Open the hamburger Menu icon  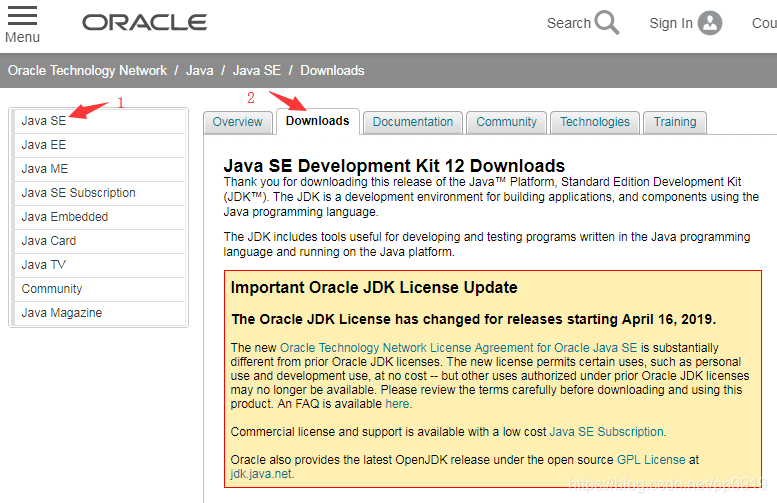pos(22,15)
